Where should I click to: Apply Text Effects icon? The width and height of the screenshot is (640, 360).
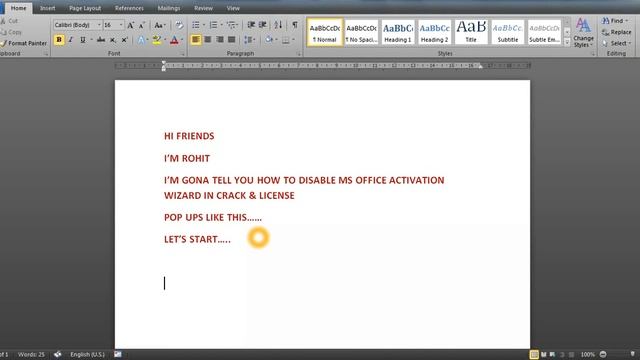click(141, 40)
